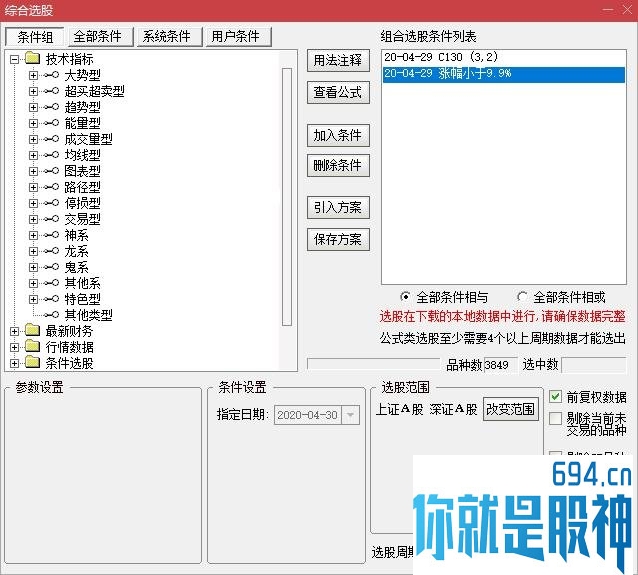
Task: Click the 技术指标 folder icon
Action: (x=33, y=59)
